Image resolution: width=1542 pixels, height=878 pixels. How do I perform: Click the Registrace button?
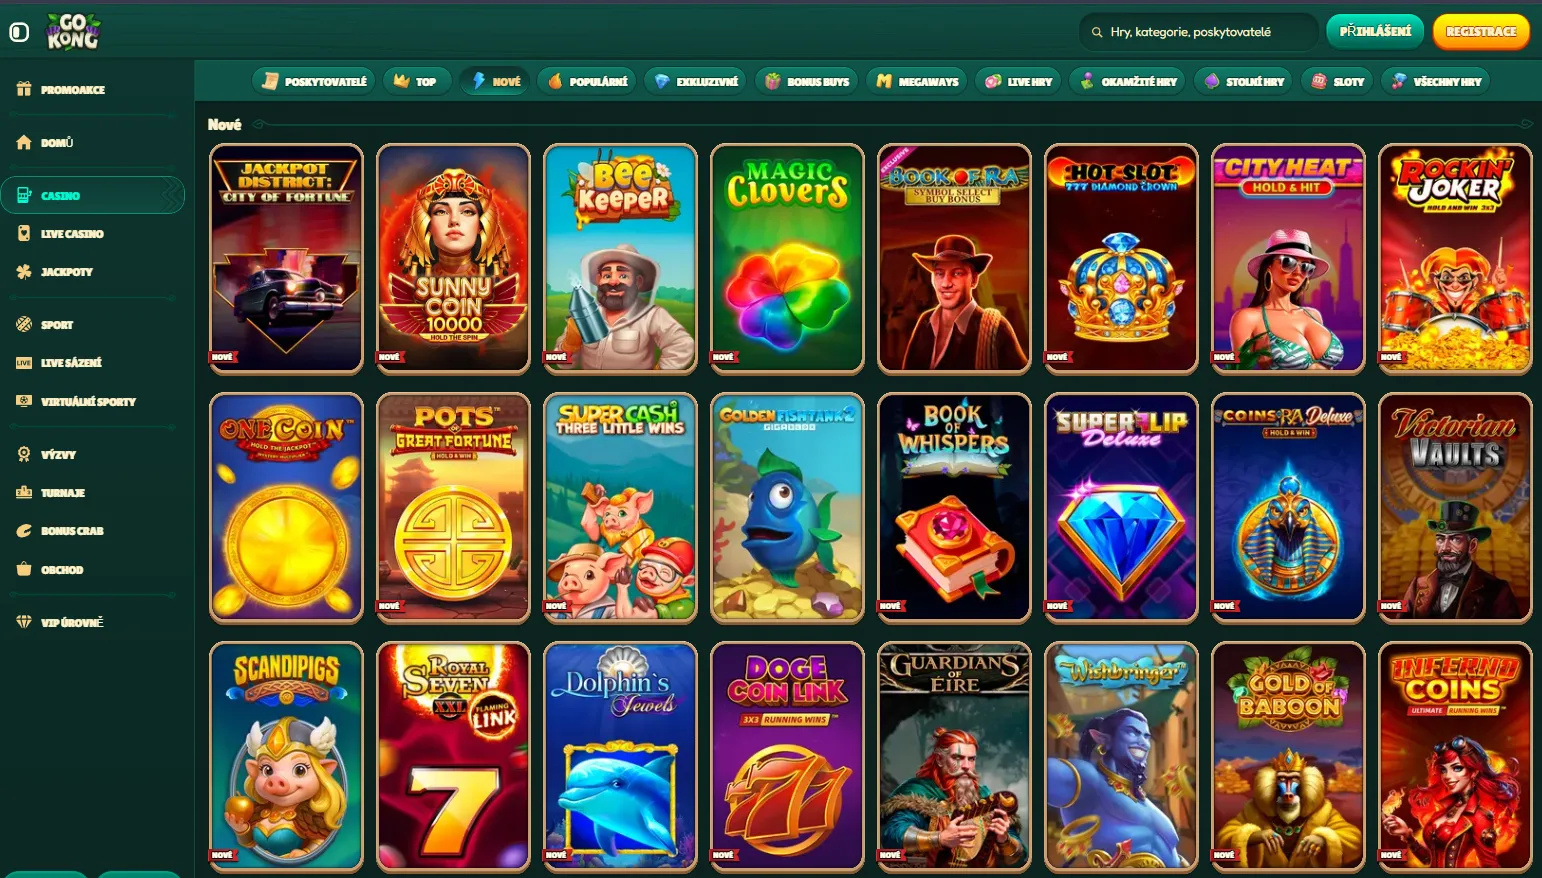pos(1481,31)
